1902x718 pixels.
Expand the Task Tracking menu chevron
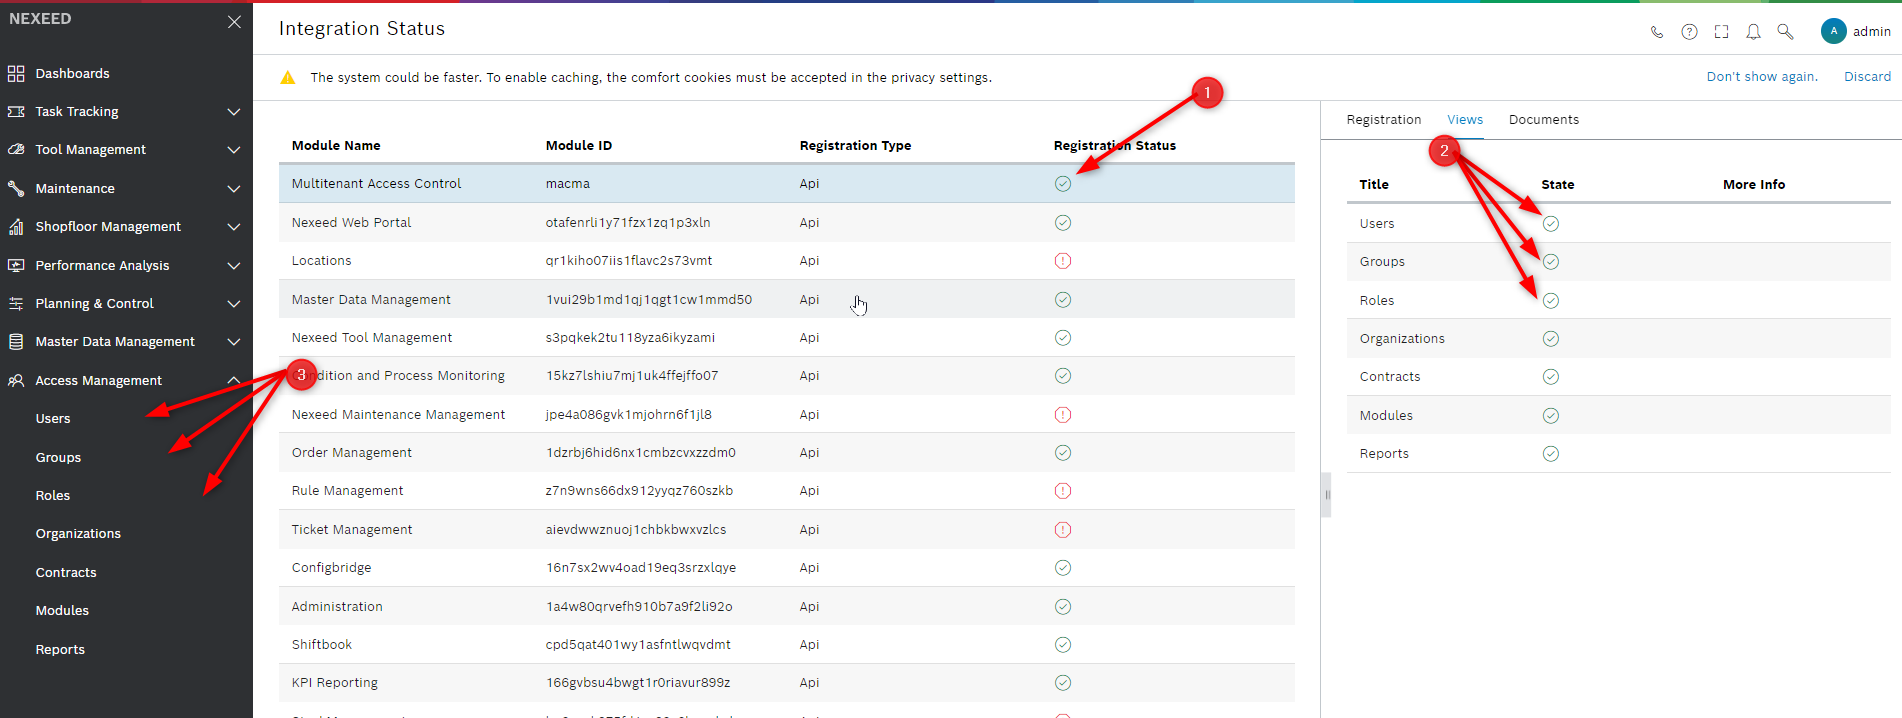coord(234,112)
